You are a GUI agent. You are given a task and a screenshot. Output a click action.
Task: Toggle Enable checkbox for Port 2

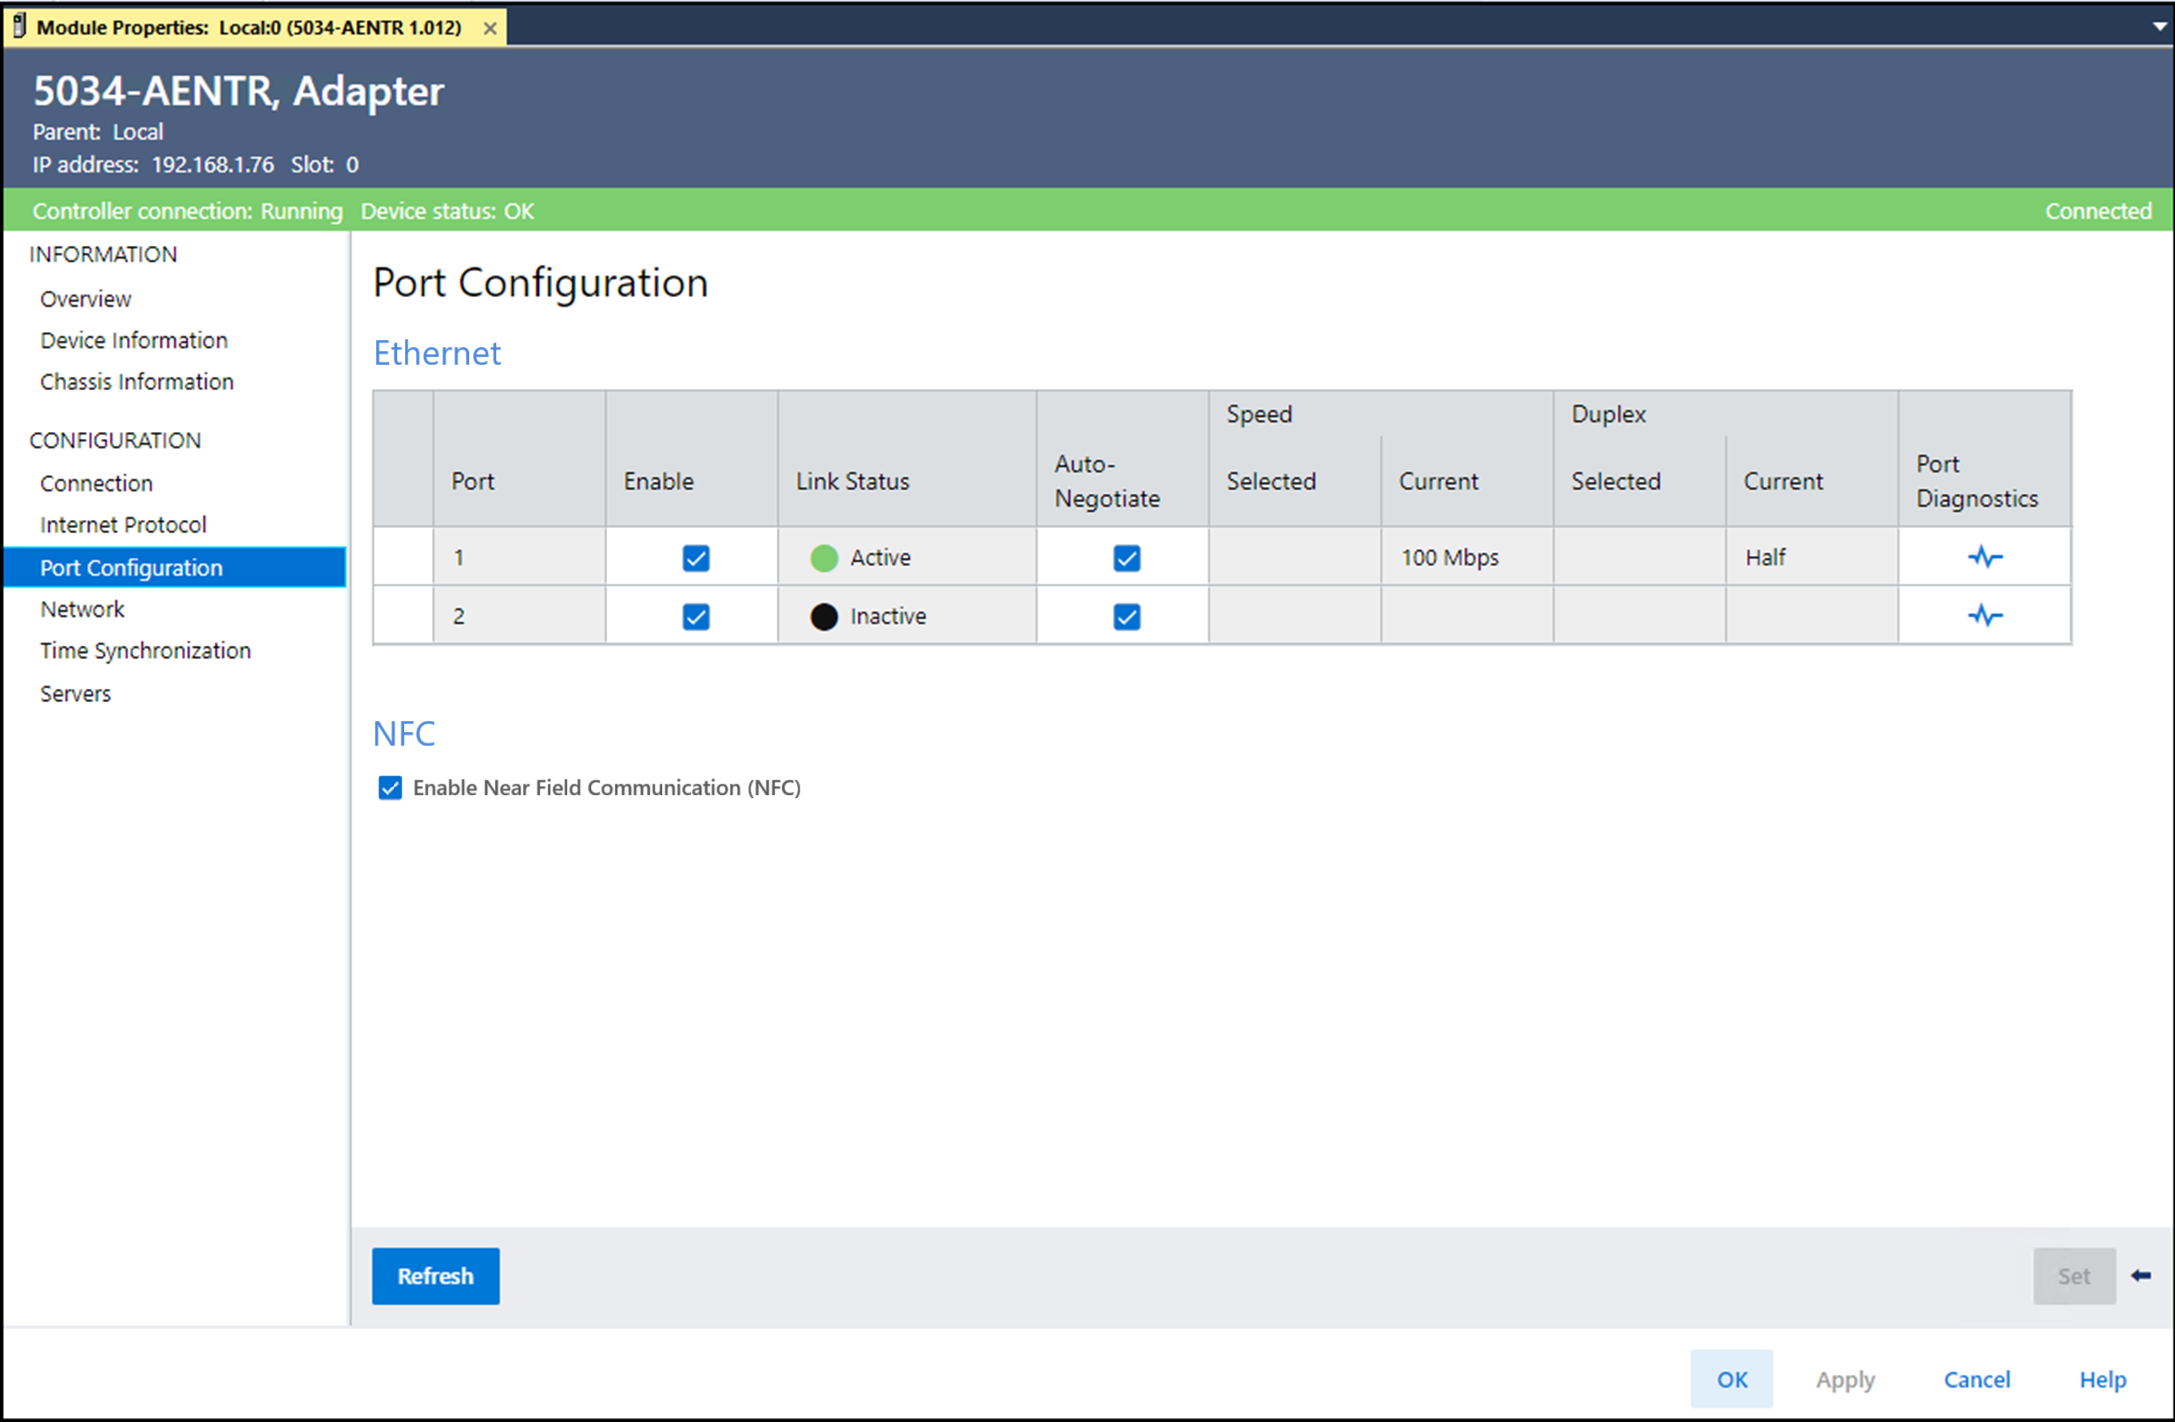696,617
